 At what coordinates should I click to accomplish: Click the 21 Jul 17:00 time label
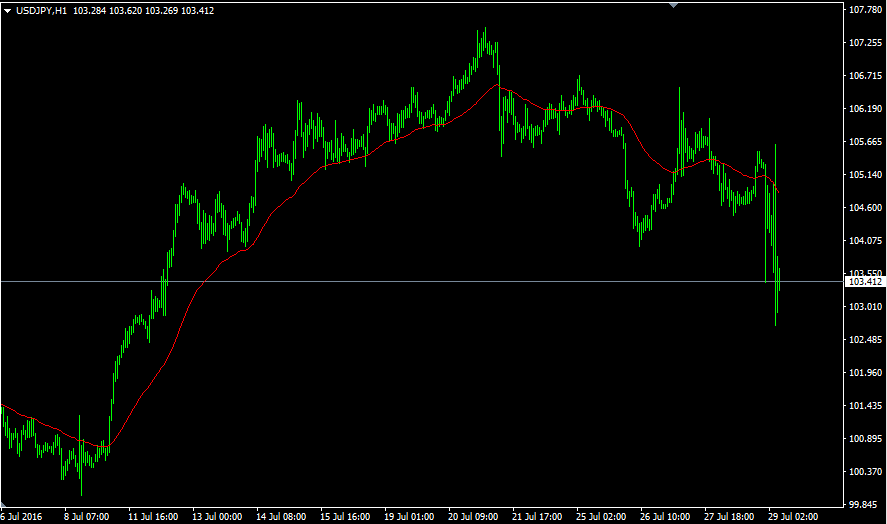[x=537, y=517]
